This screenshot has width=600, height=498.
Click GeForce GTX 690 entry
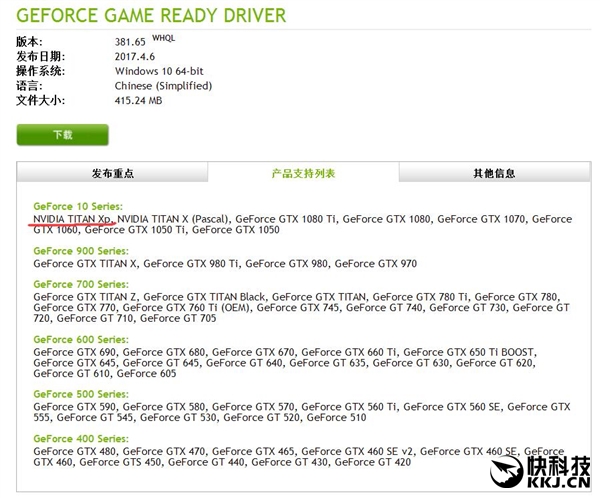pos(74,352)
